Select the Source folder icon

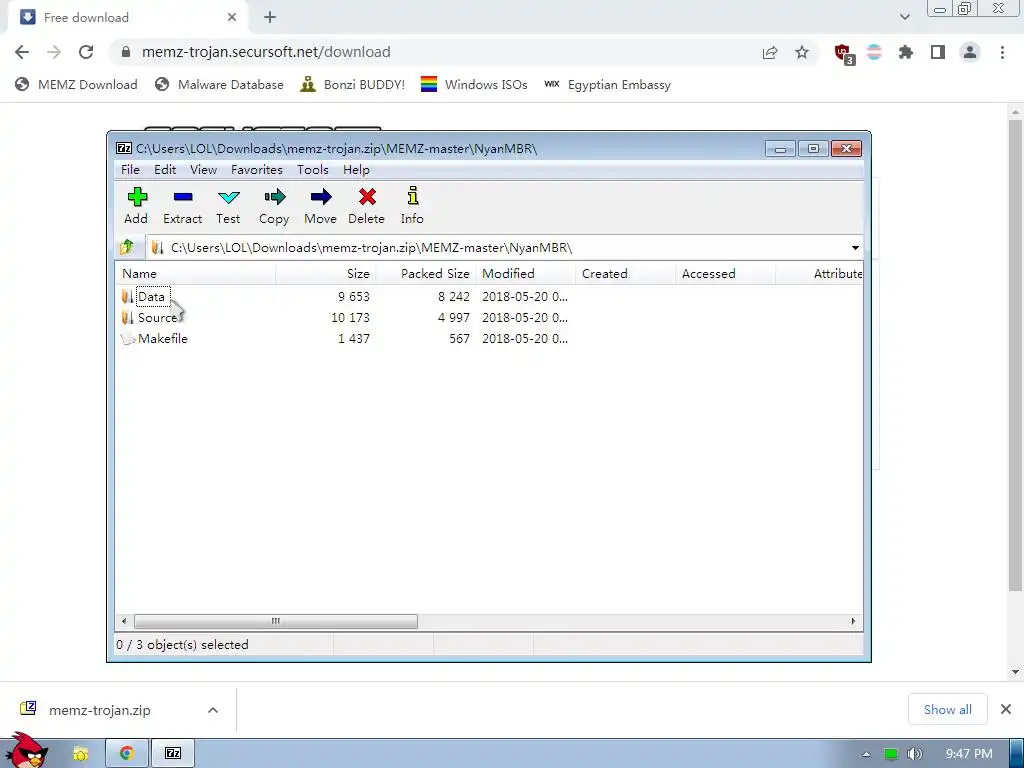click(x=127, y=317)
